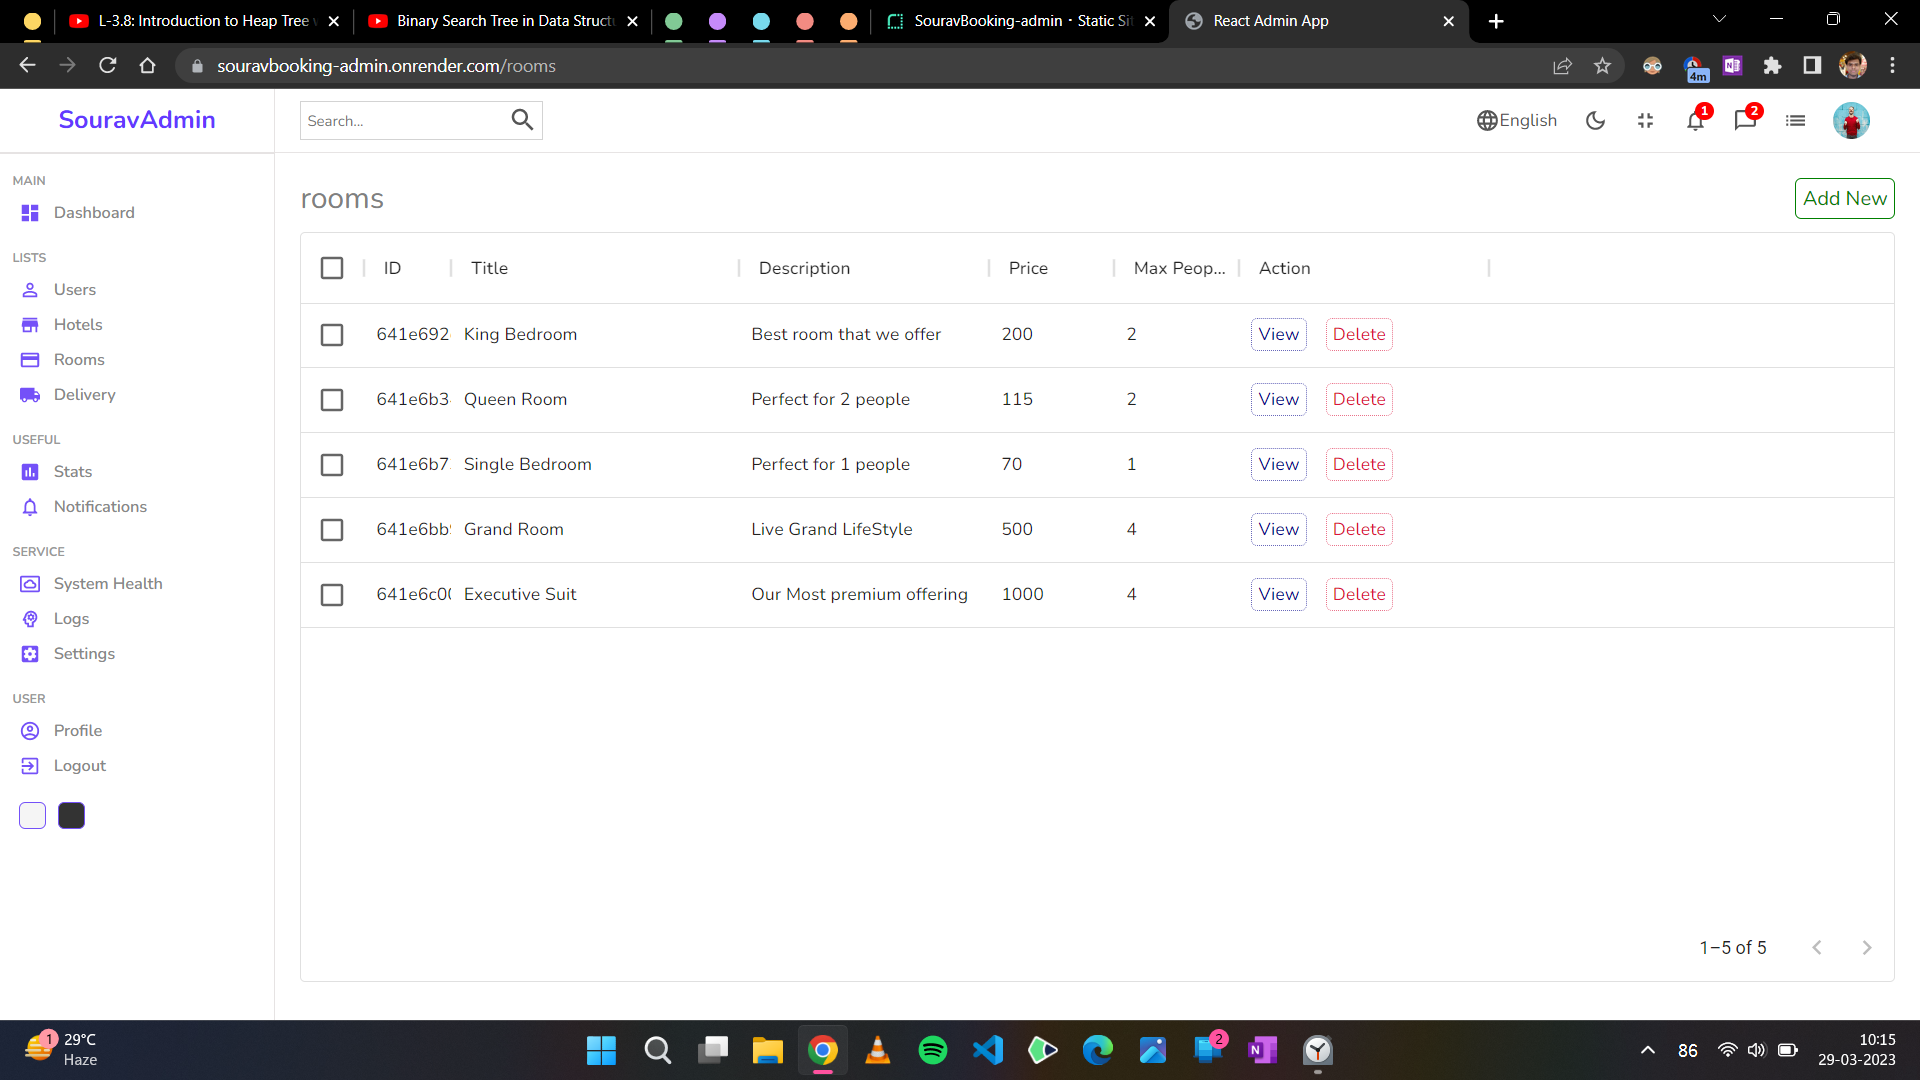Open chat messages icon in top bar

[1746, 121]
